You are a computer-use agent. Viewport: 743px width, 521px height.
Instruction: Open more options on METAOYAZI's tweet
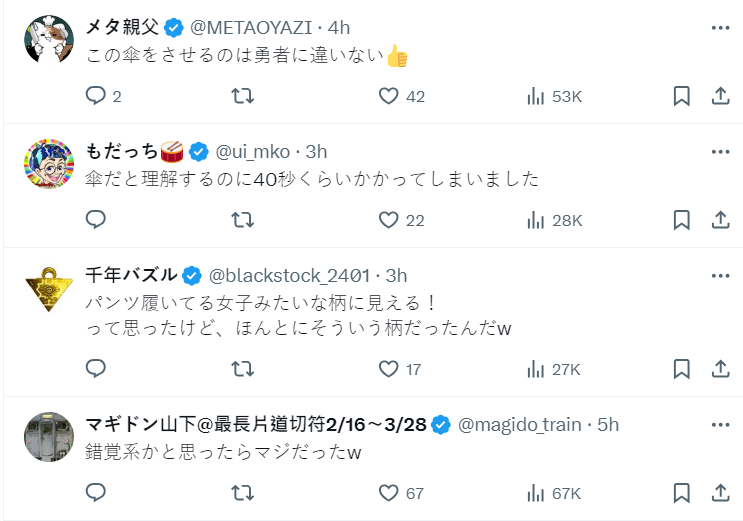[720, 28]
